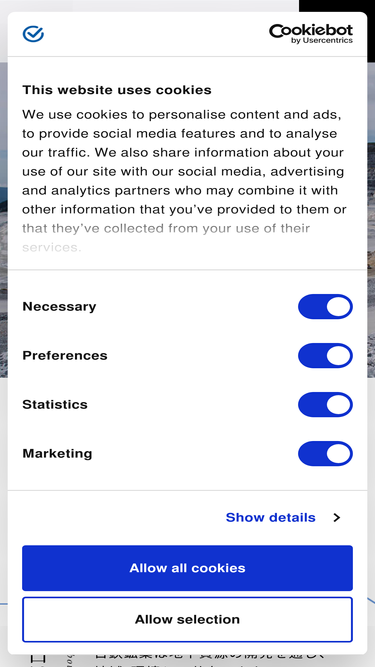Select the Preferences category label
The width and height of the screenshot is (375, 667).
[65, 355]
